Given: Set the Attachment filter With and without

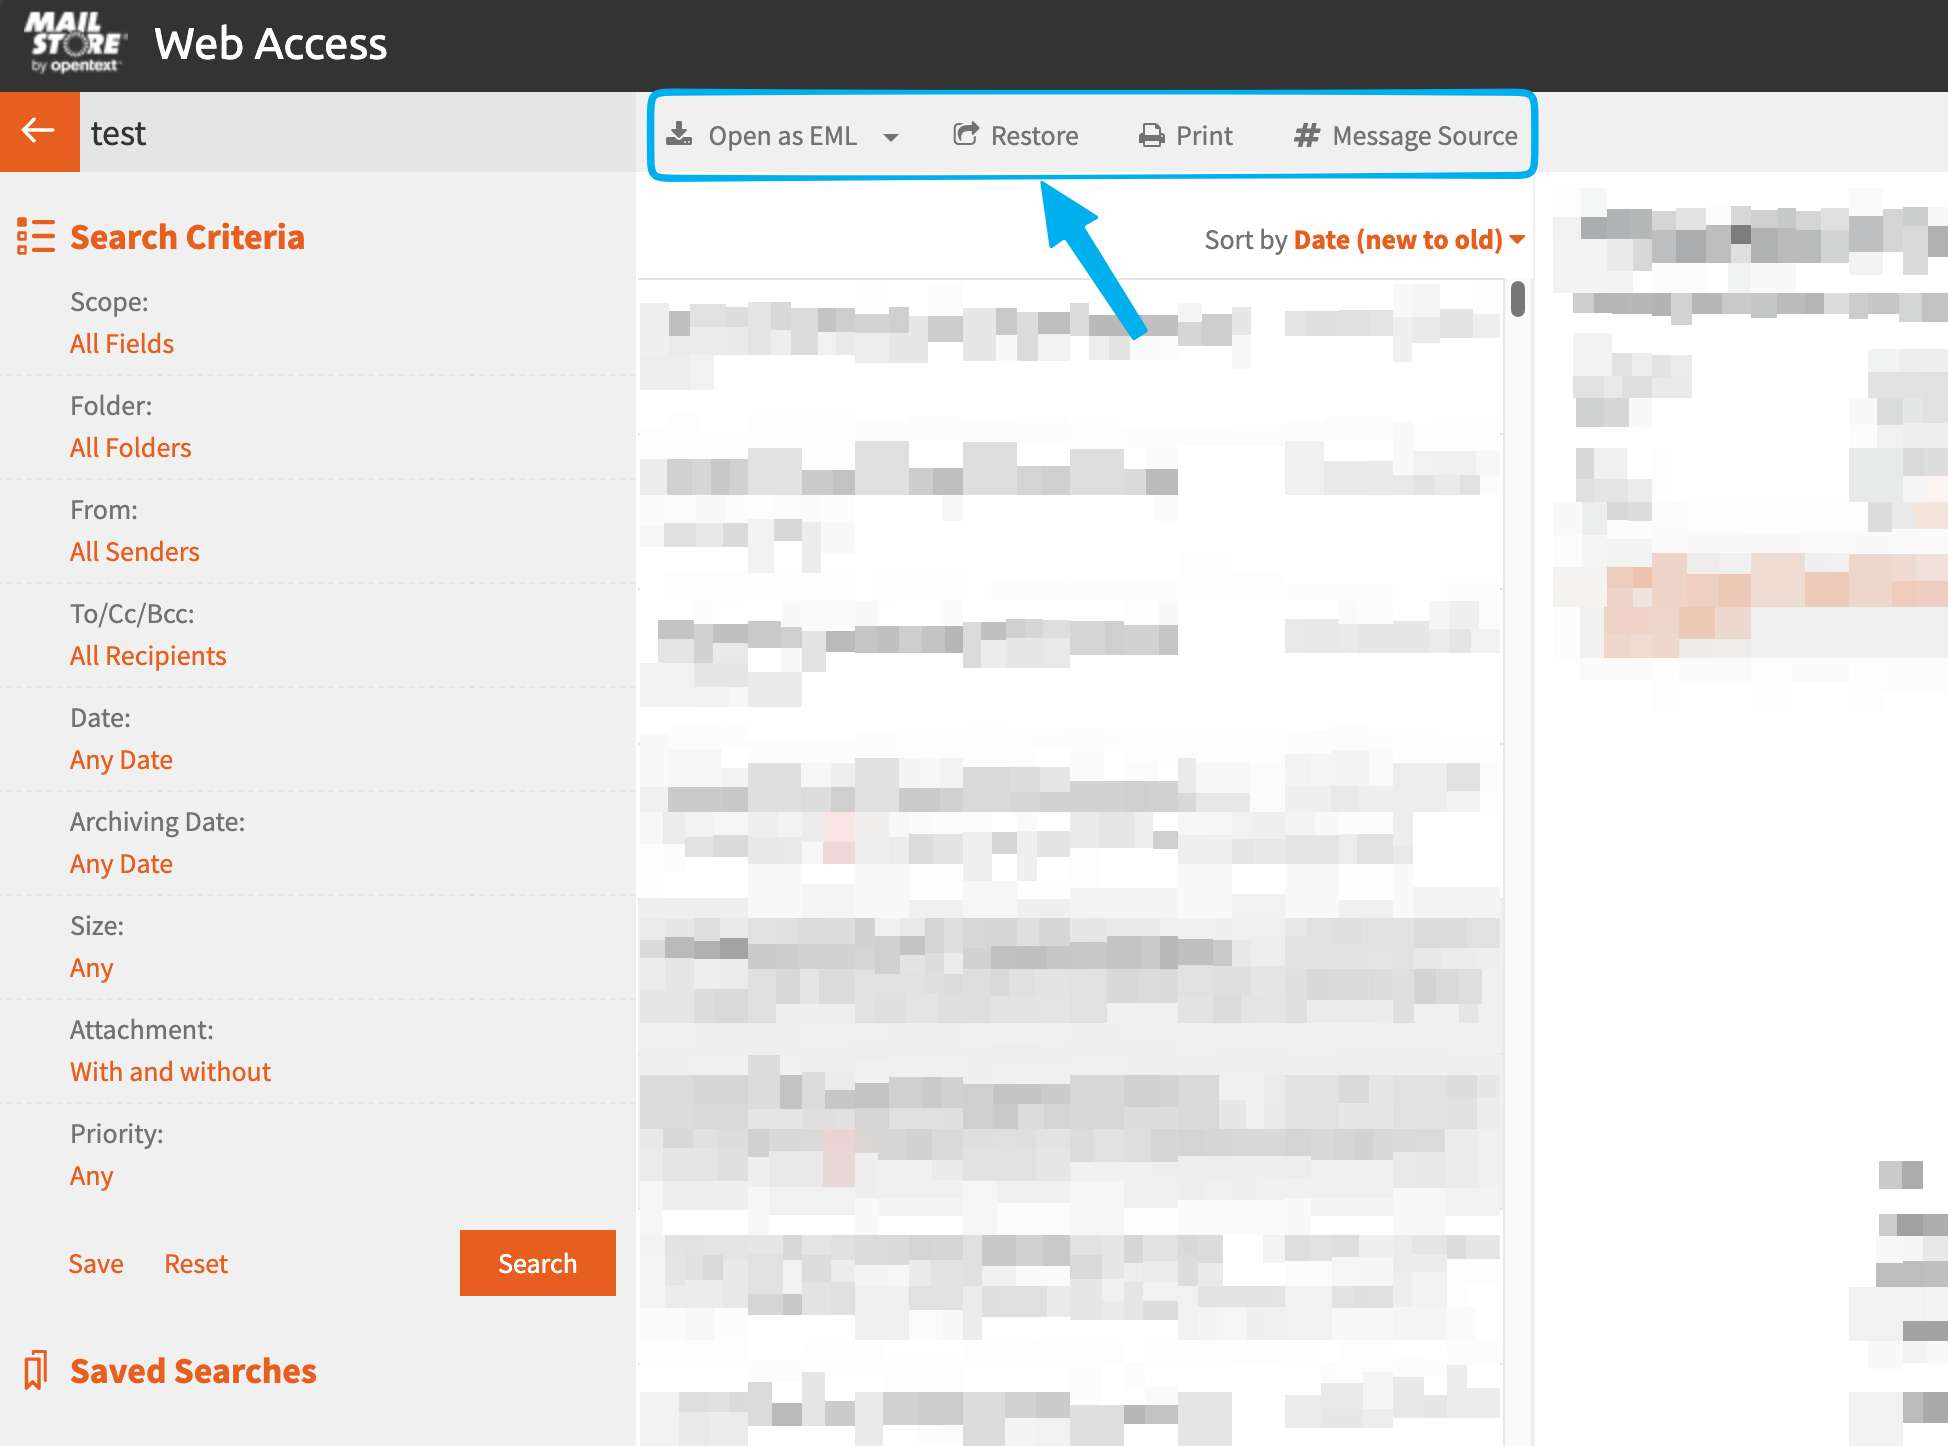Looking at the screenshot, I should tap(170, 1072).
